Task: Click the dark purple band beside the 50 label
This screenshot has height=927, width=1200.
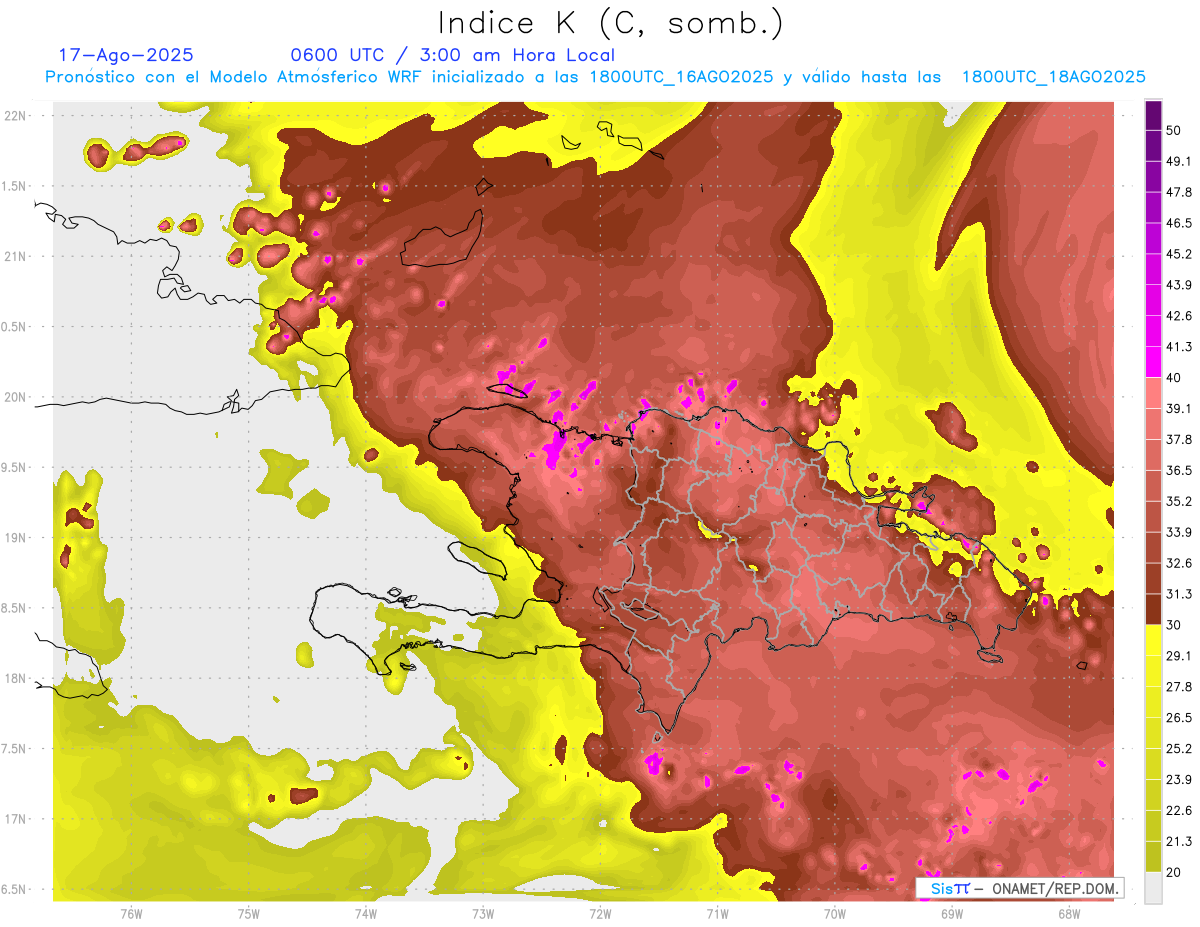Action: tap(1153, 116)
